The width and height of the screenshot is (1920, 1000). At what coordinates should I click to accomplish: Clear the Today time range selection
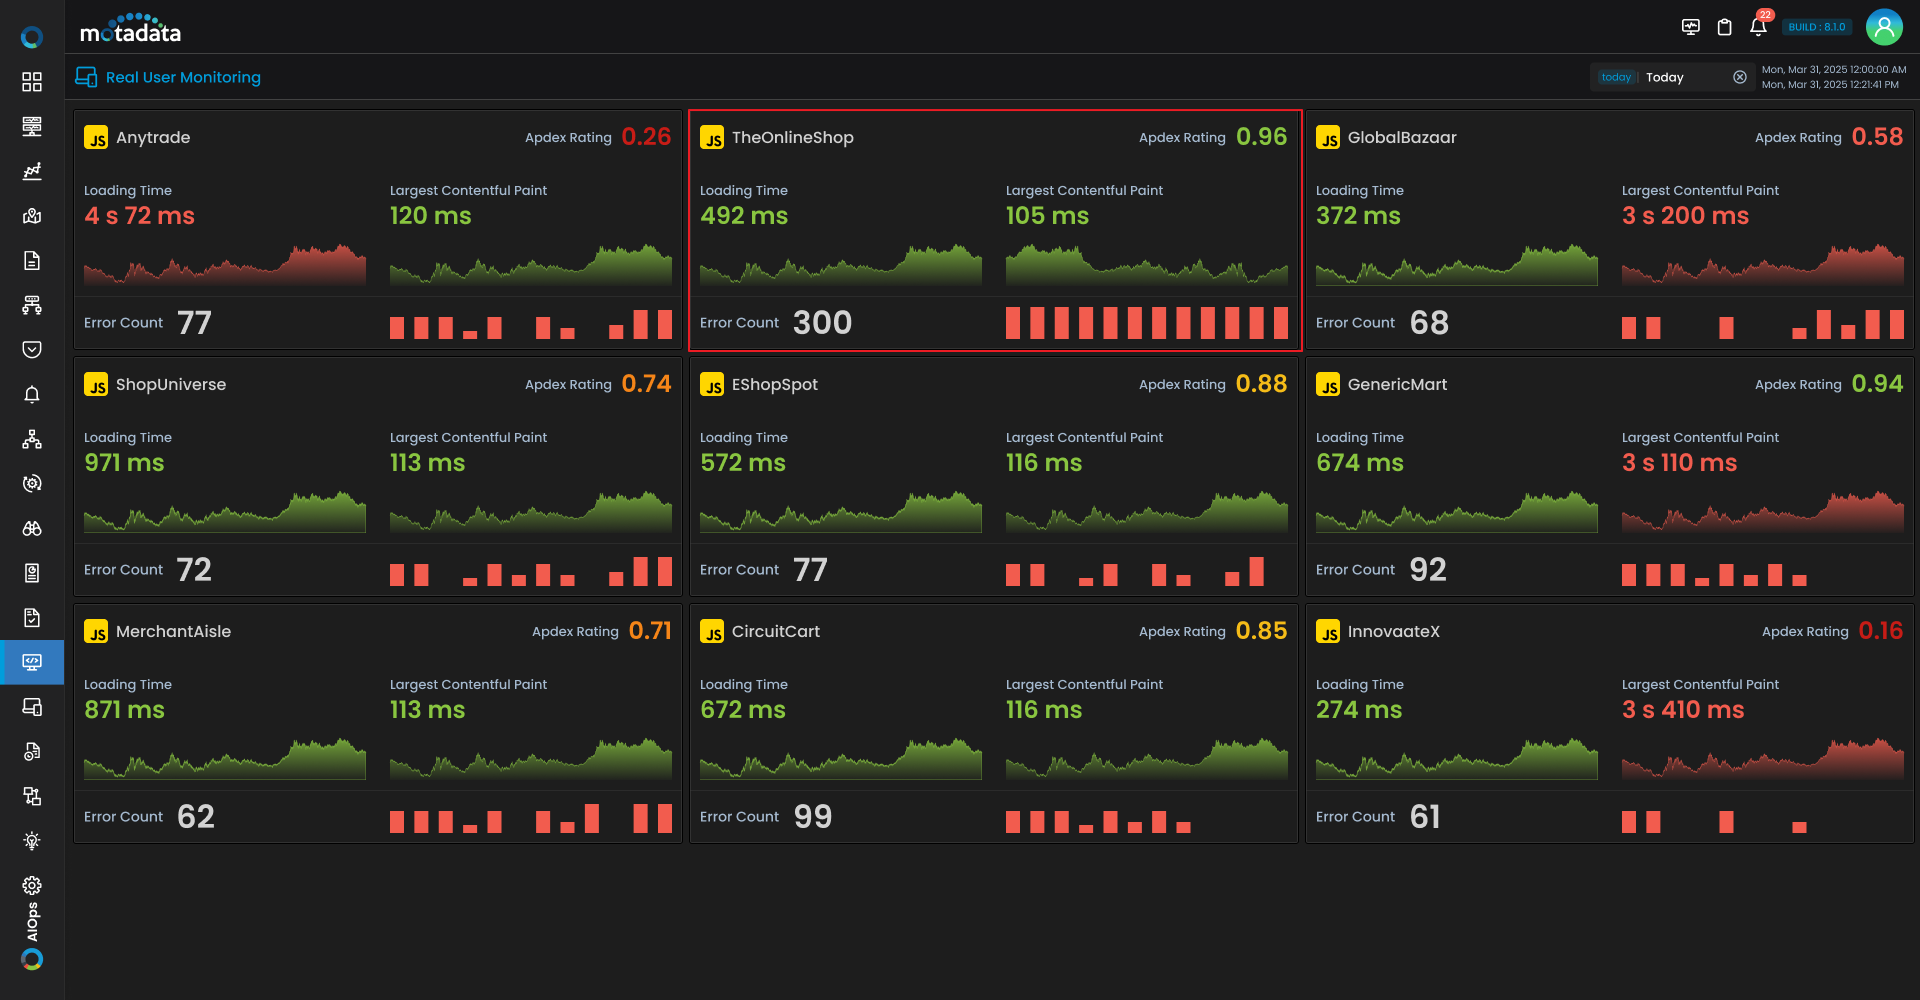pos(1740,77)
